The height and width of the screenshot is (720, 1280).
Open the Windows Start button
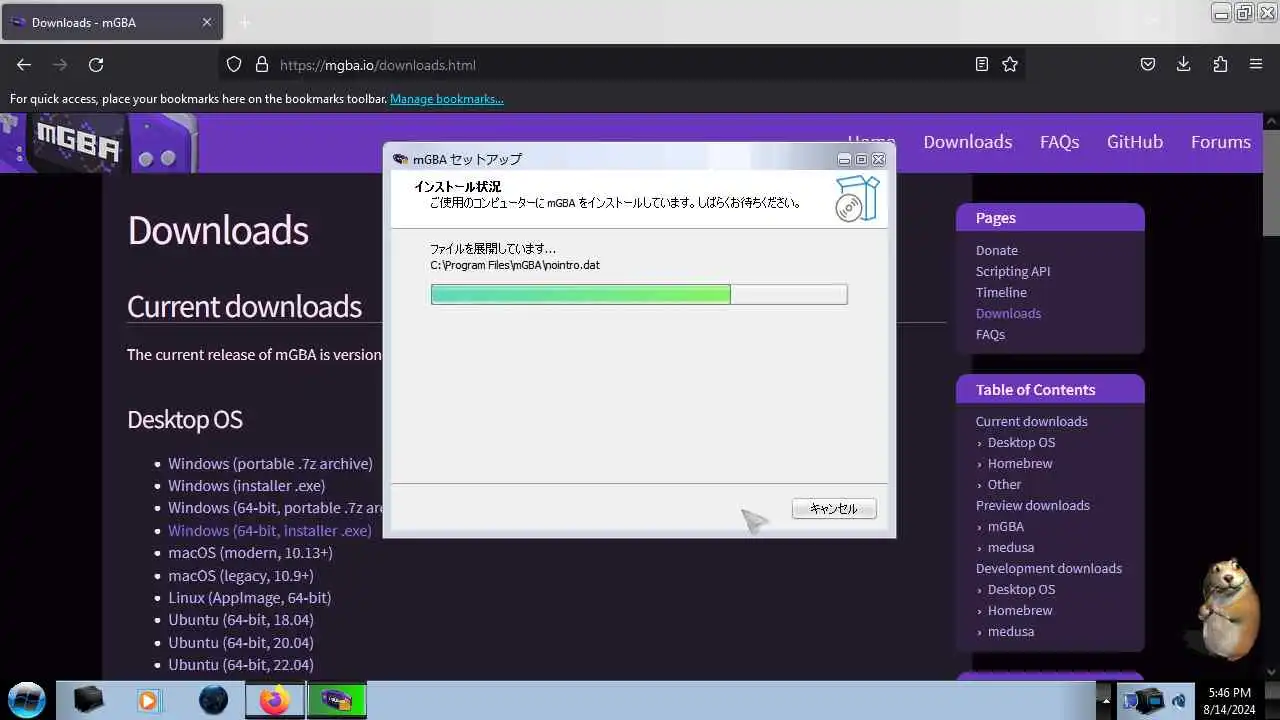click(27, 700)
